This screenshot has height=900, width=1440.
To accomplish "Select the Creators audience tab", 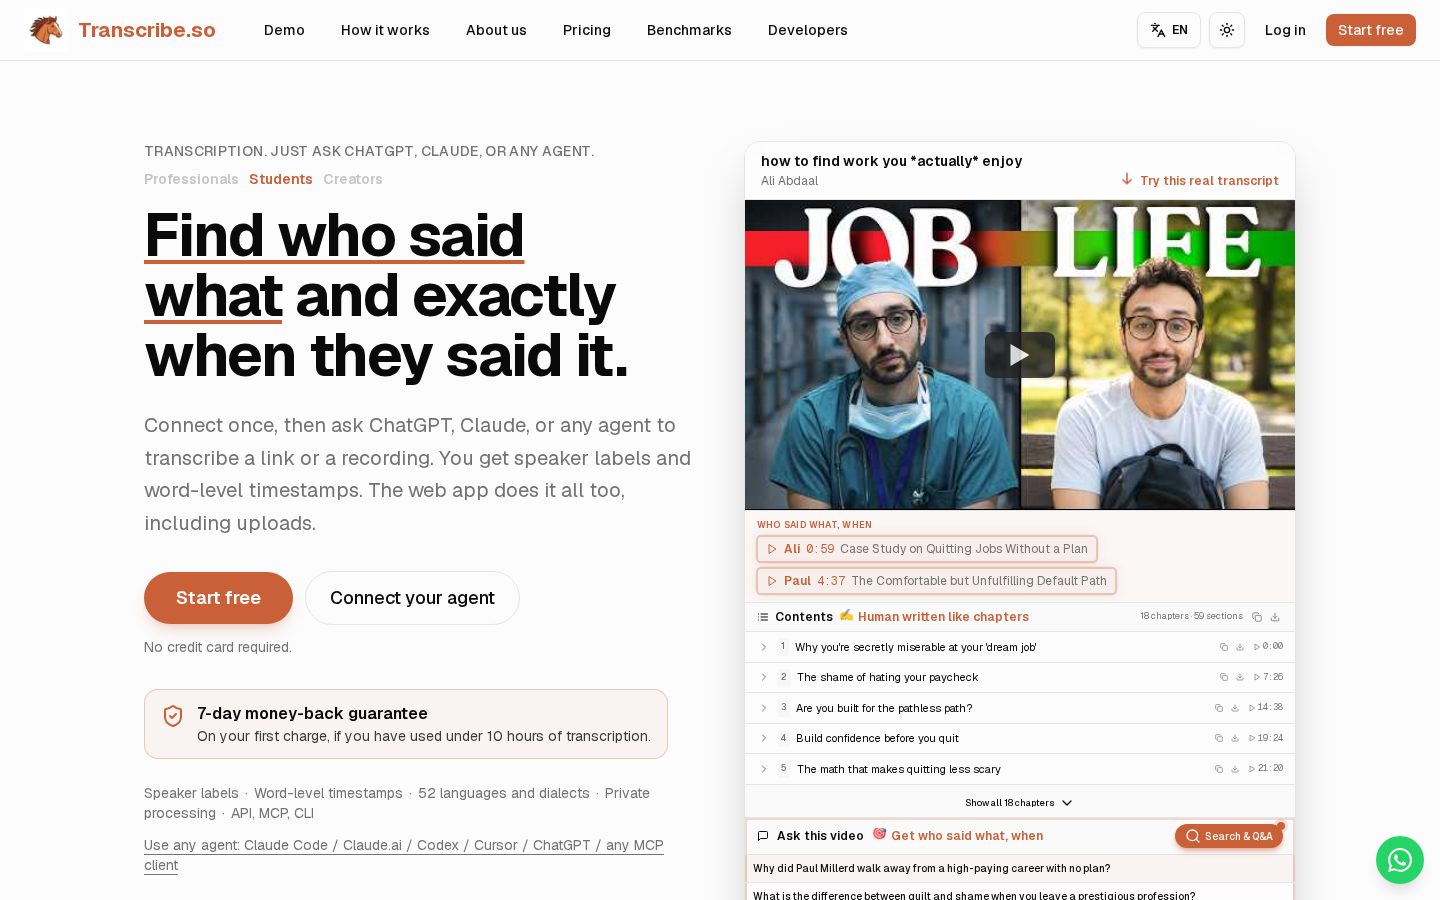I will pyautogui.click(x=353, y=179).
